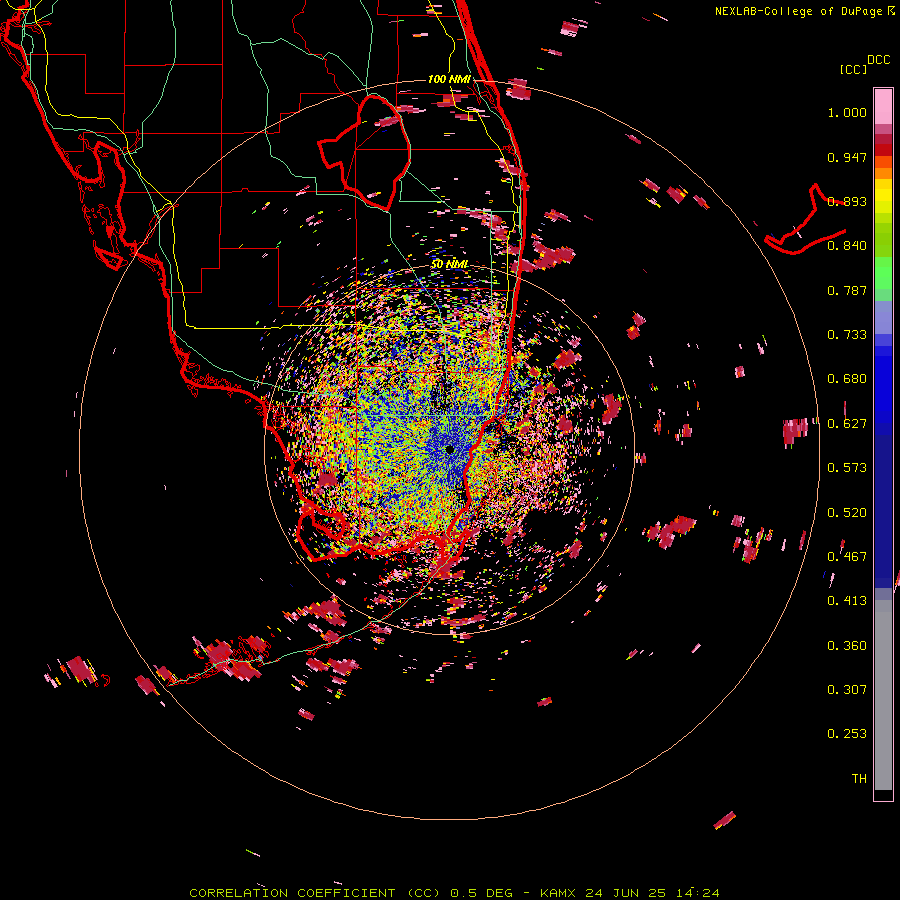This screenshot has width=900, height=900.
Task: Click the KAMX 24 JUN 25 14:24 timestamp
Action: click(x=630, y=893)
